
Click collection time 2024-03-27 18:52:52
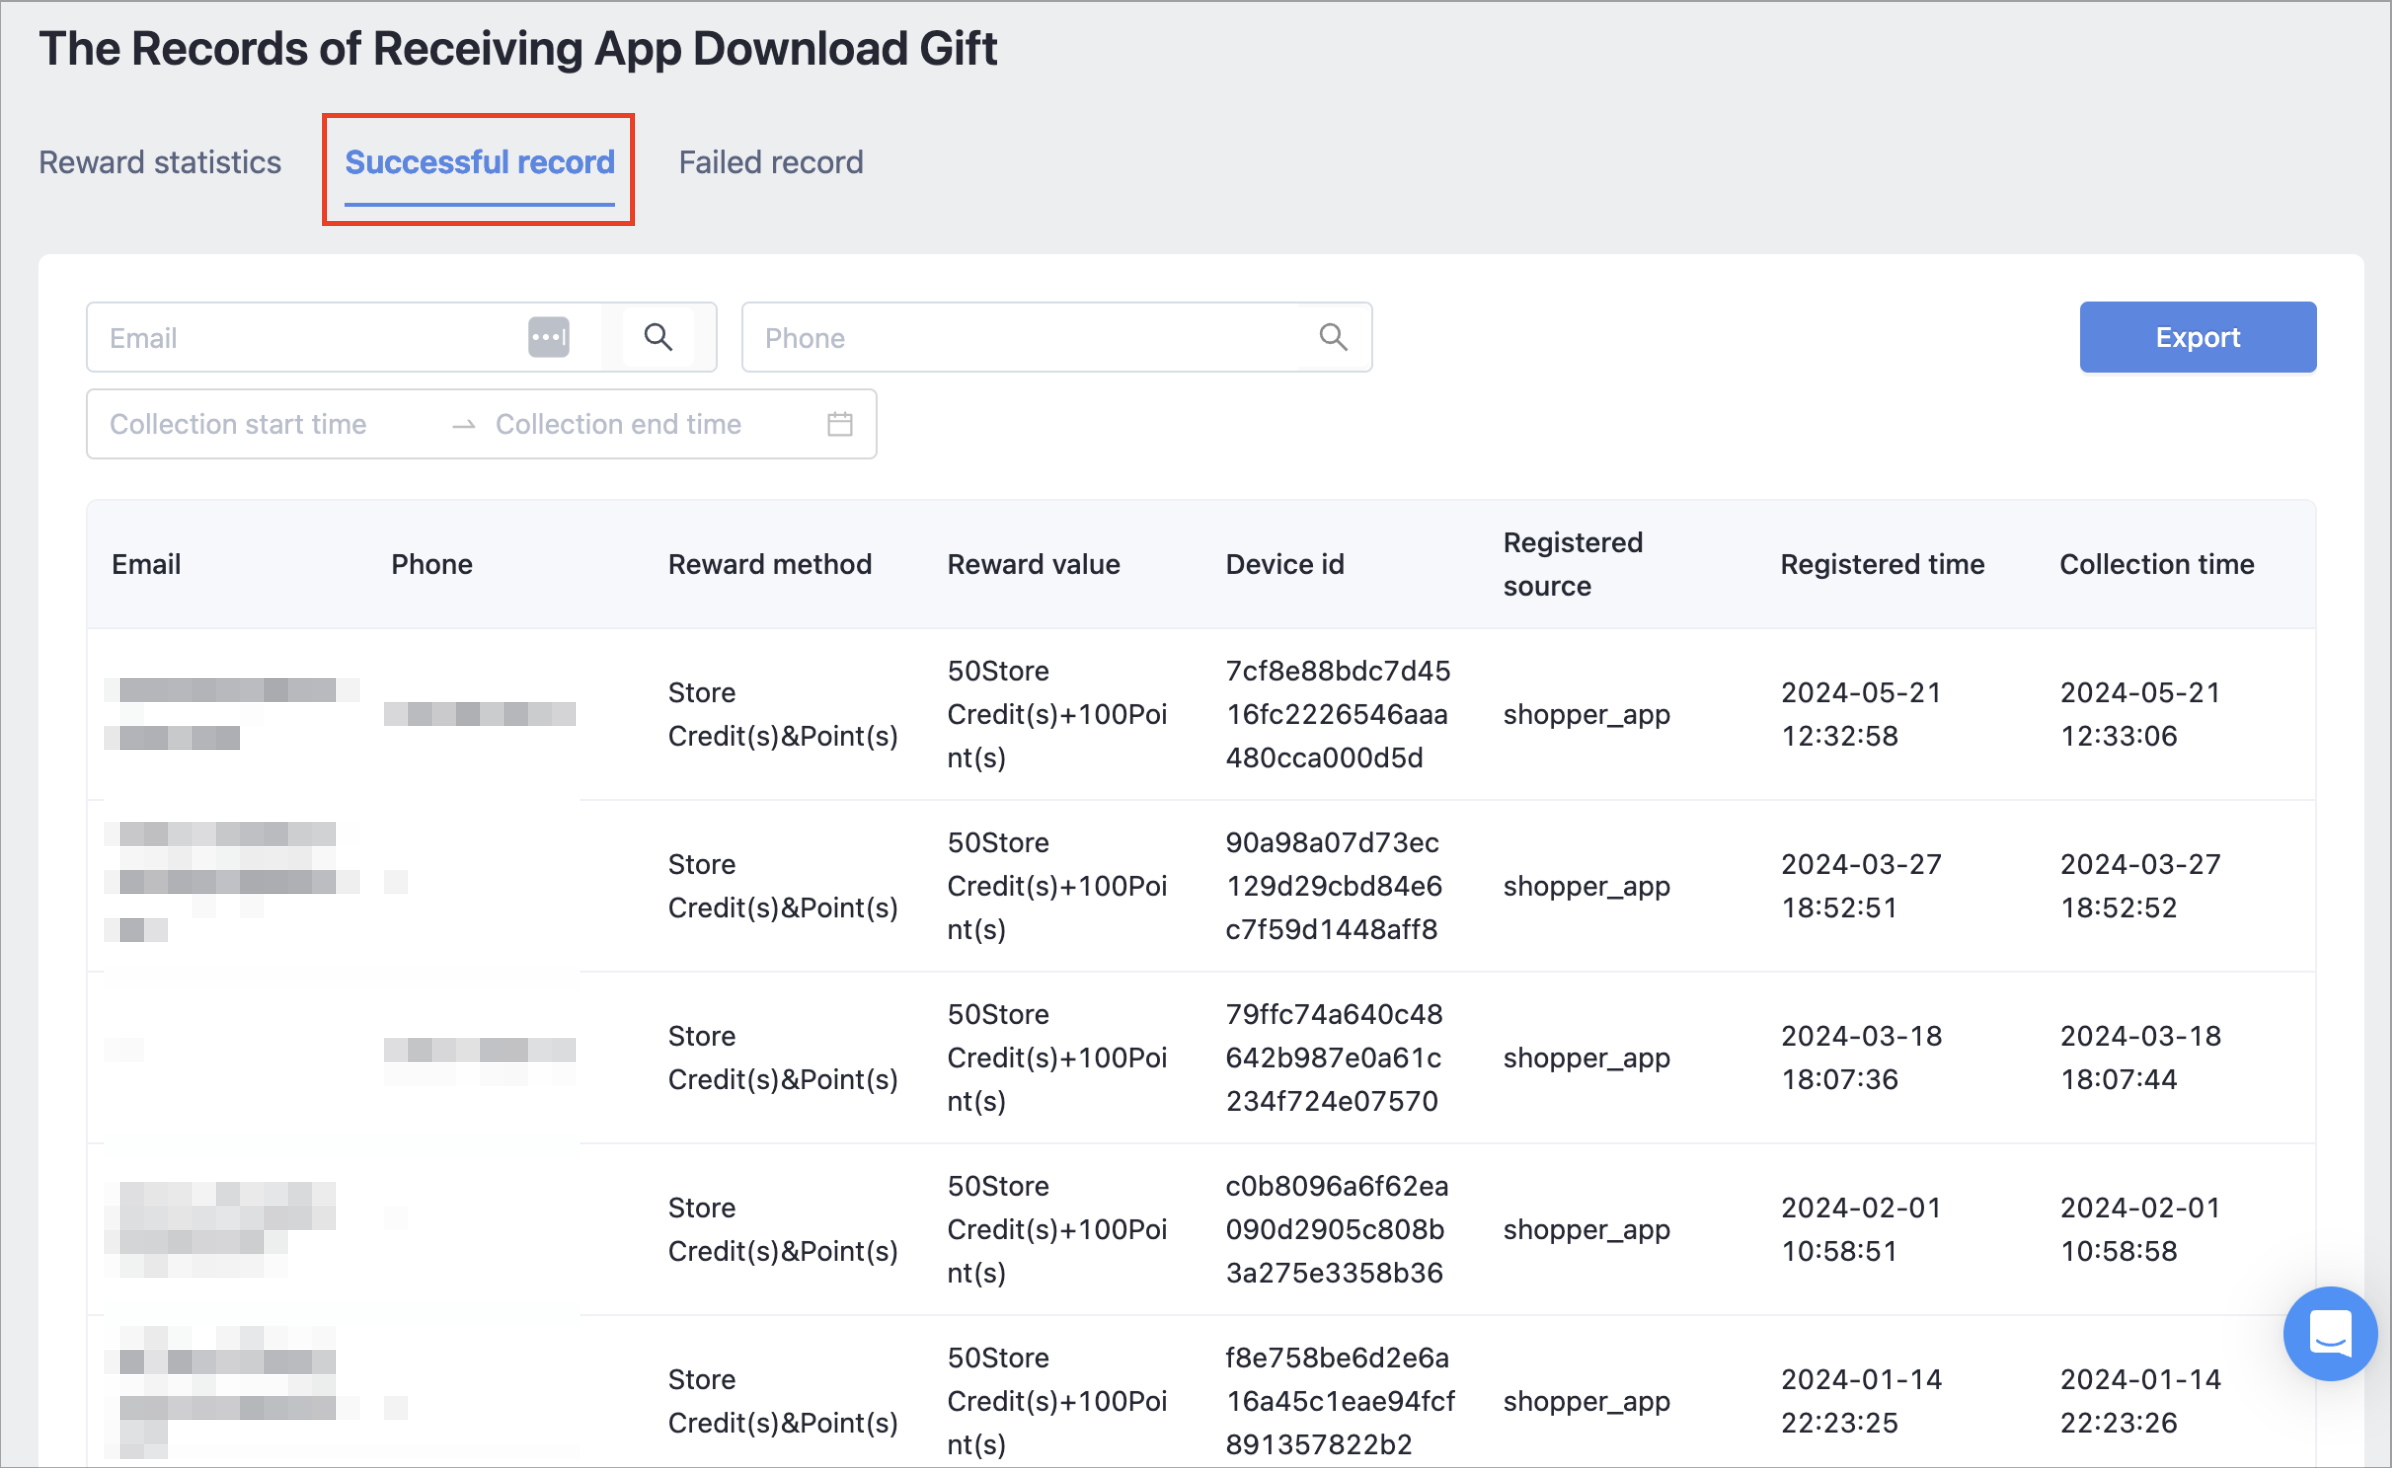(2140, 886)
